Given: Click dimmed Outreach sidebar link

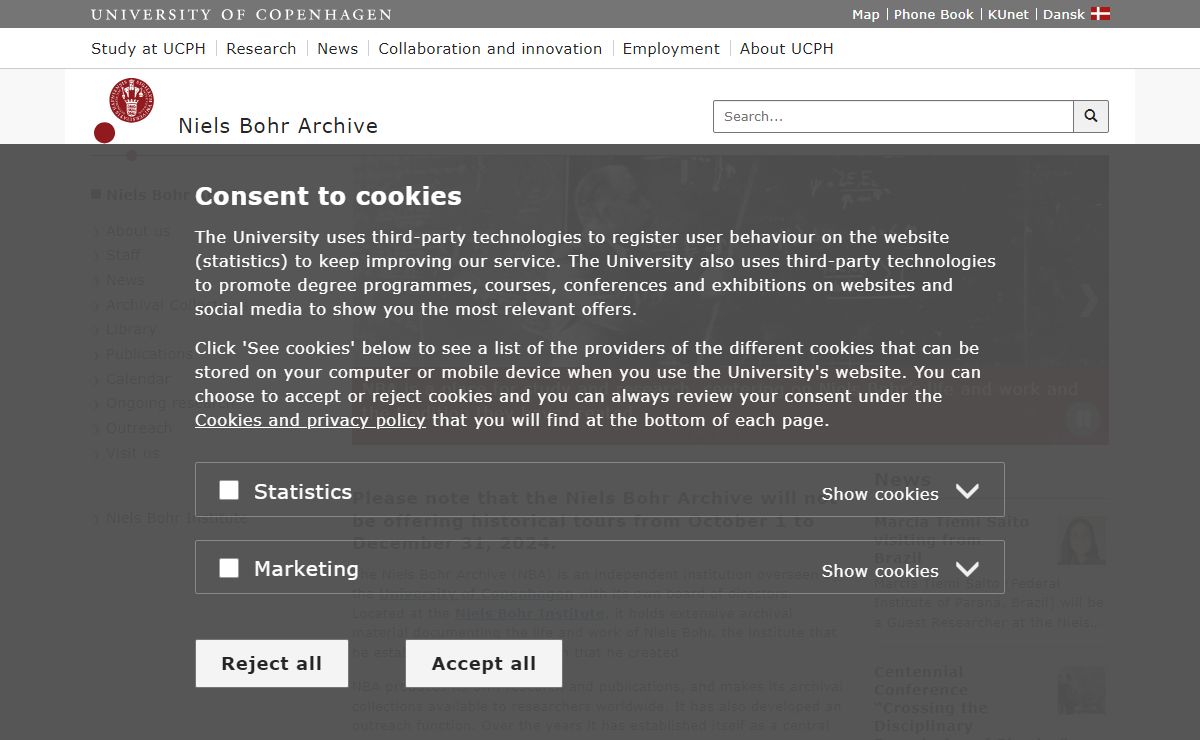Looking at the screenshot, I should 139,428.
